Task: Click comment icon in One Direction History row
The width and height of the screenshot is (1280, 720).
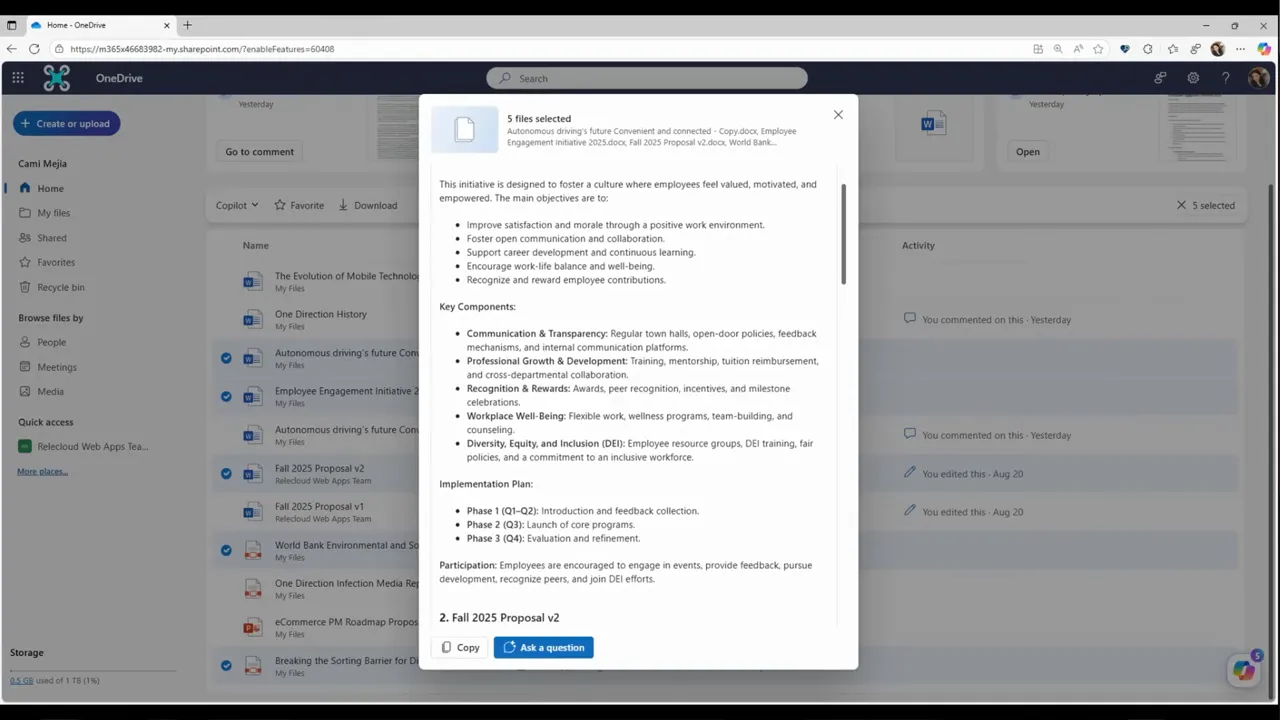Action: click(x=910, y=318)
